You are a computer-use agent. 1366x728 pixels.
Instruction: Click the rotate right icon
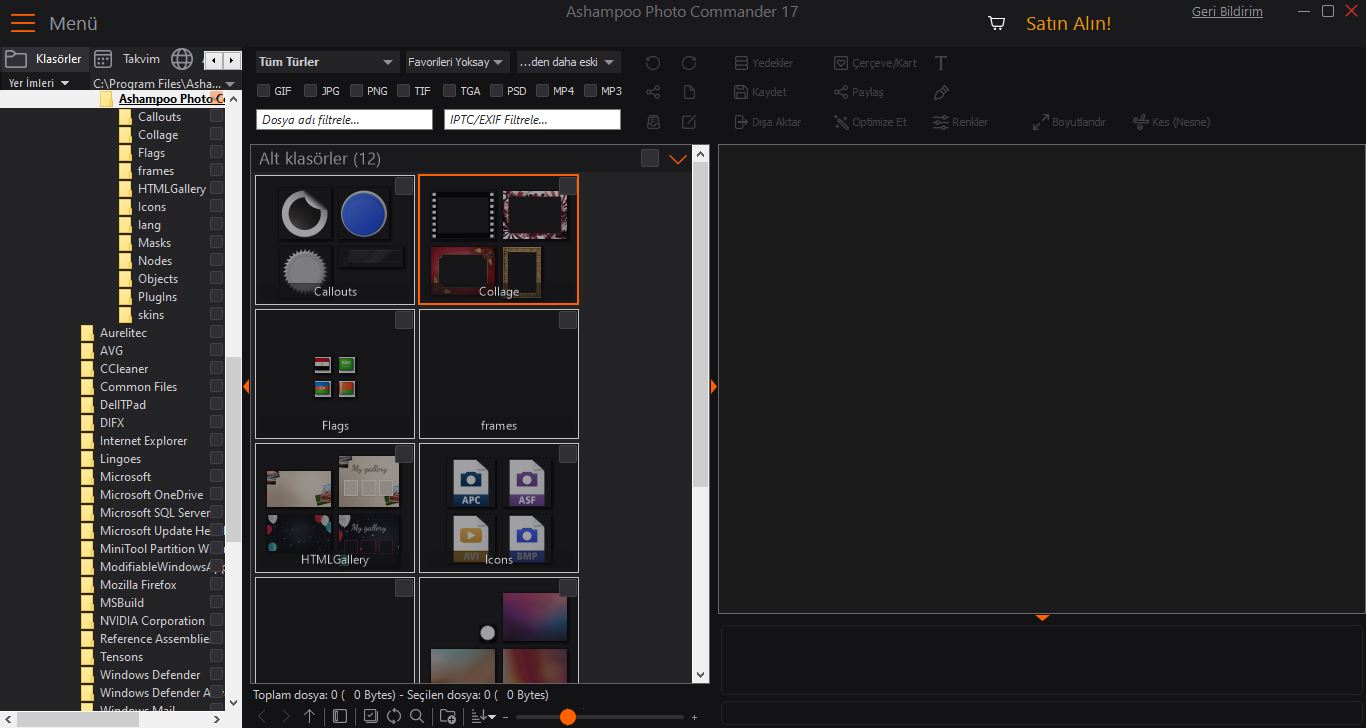(x=689, y=63)
